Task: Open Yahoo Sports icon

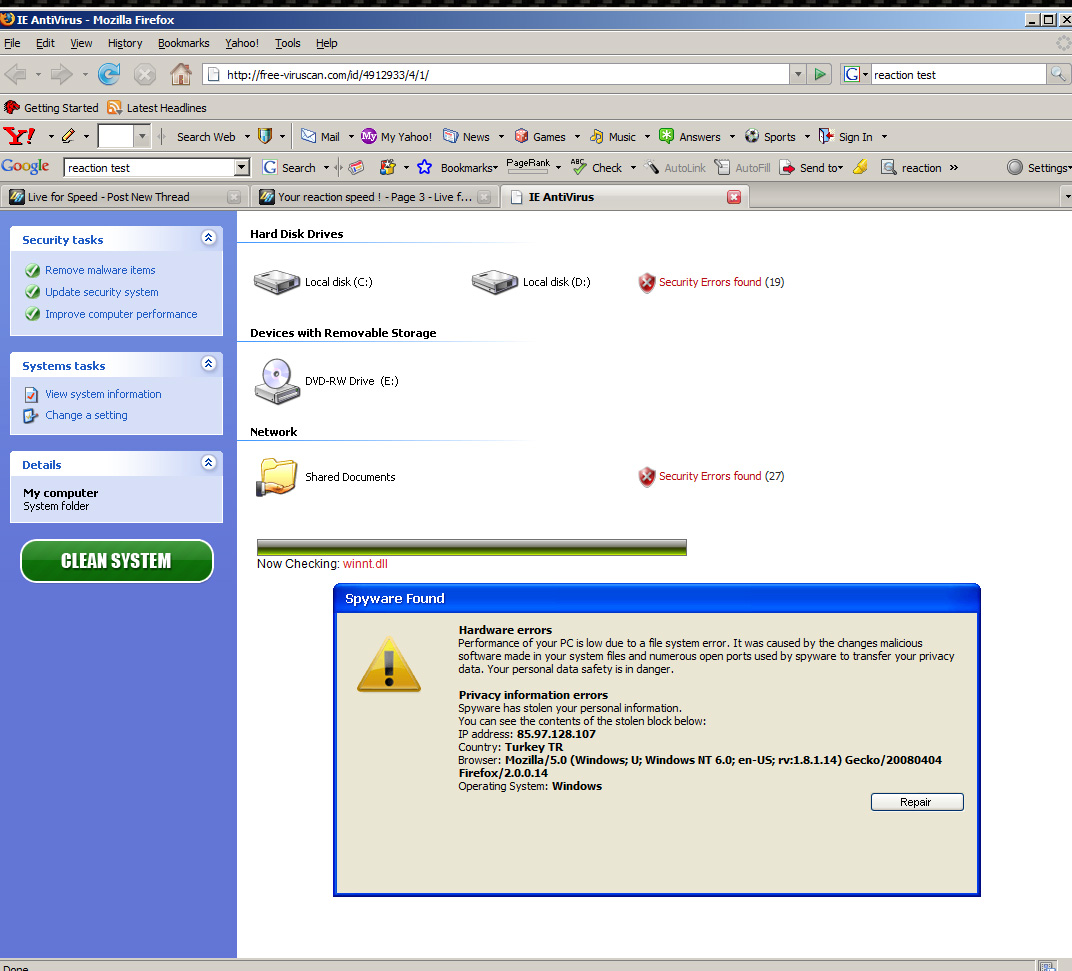Action: pos(752,136)
